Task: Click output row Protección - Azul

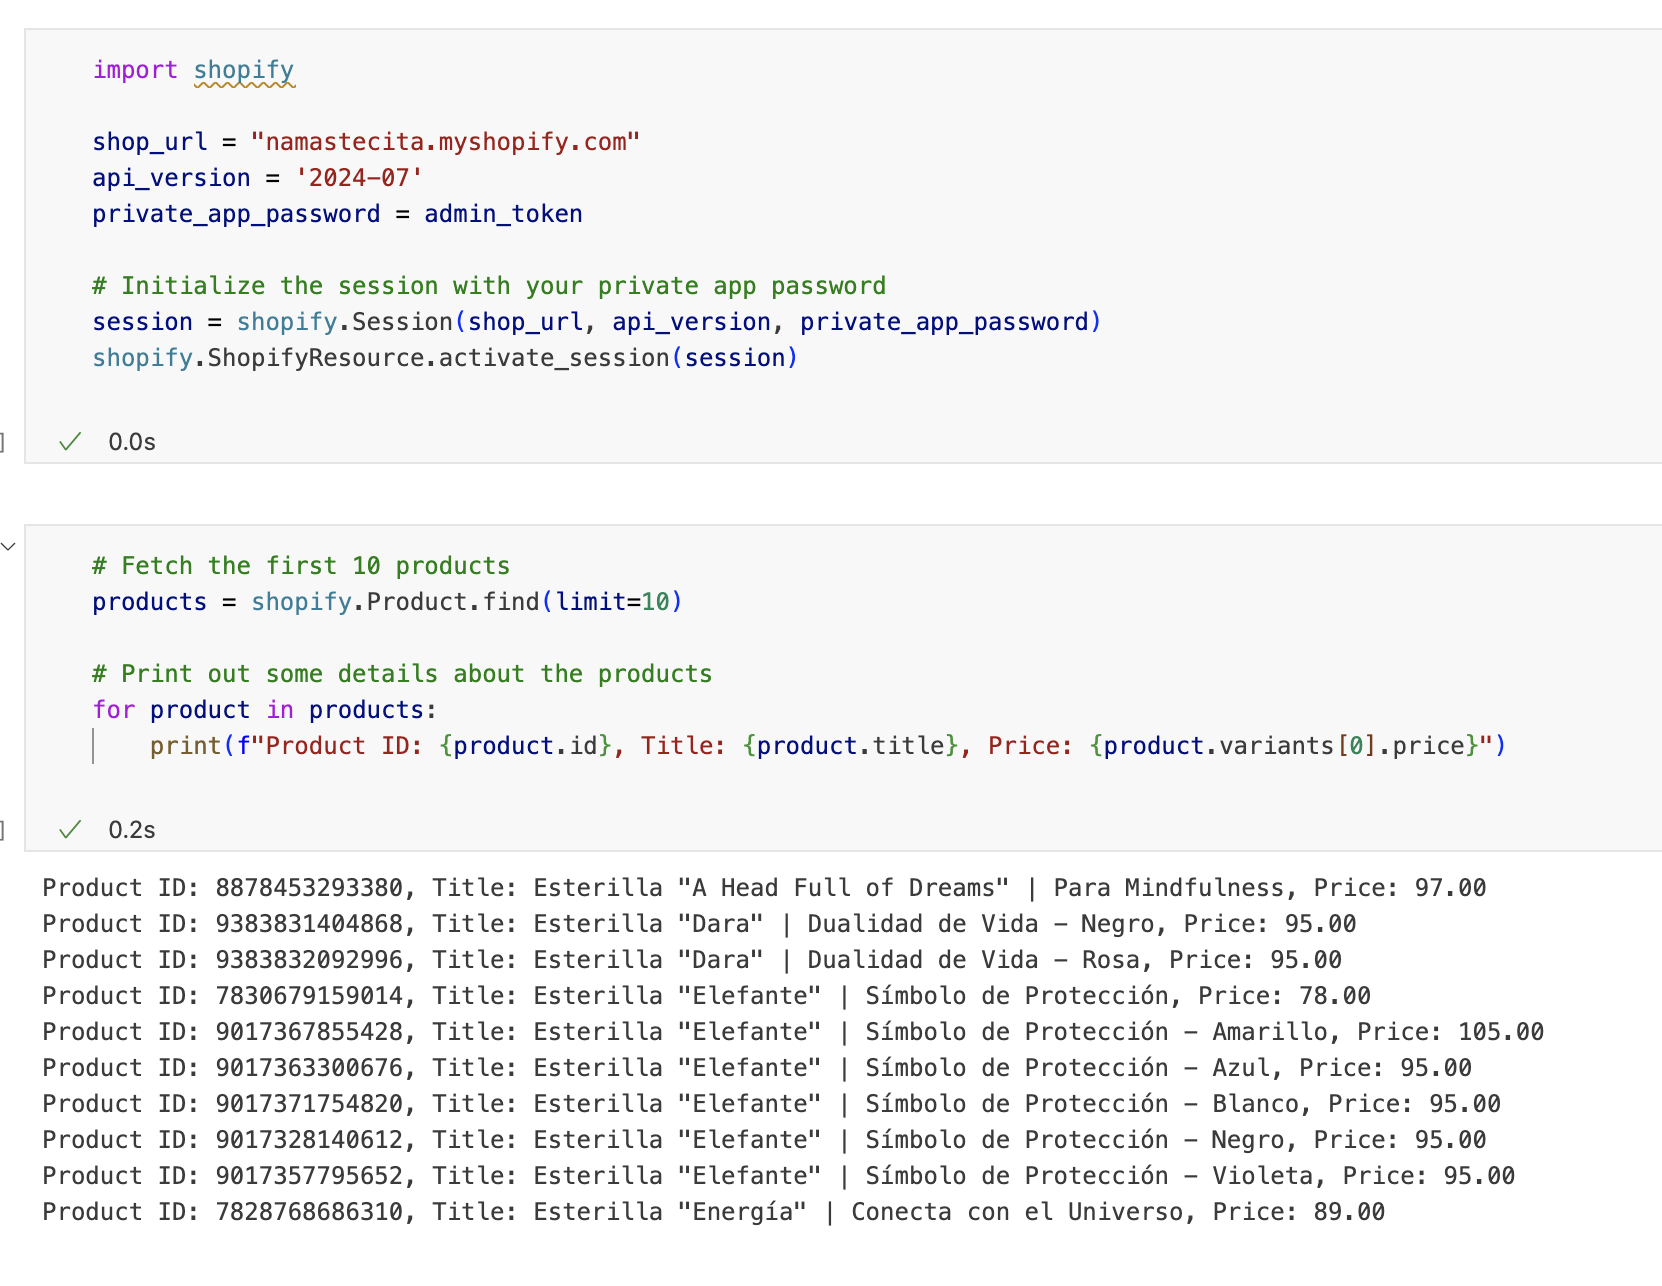Action: (x=757, y=1068)
